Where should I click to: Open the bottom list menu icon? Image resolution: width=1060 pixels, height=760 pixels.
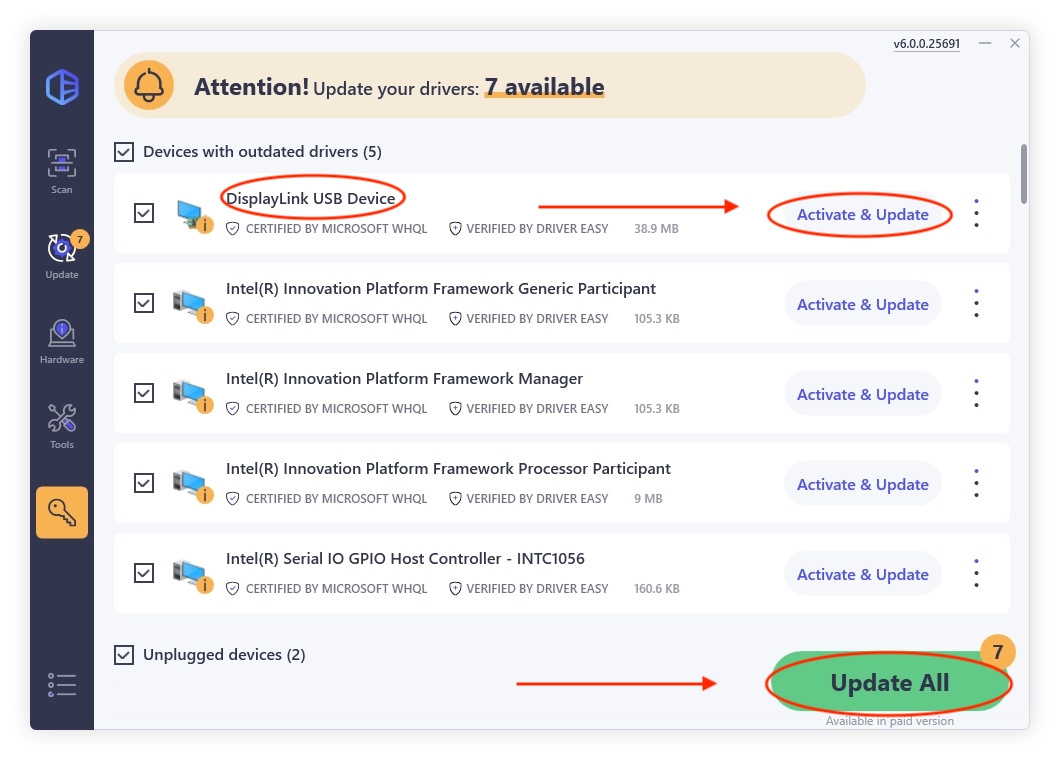62,684
